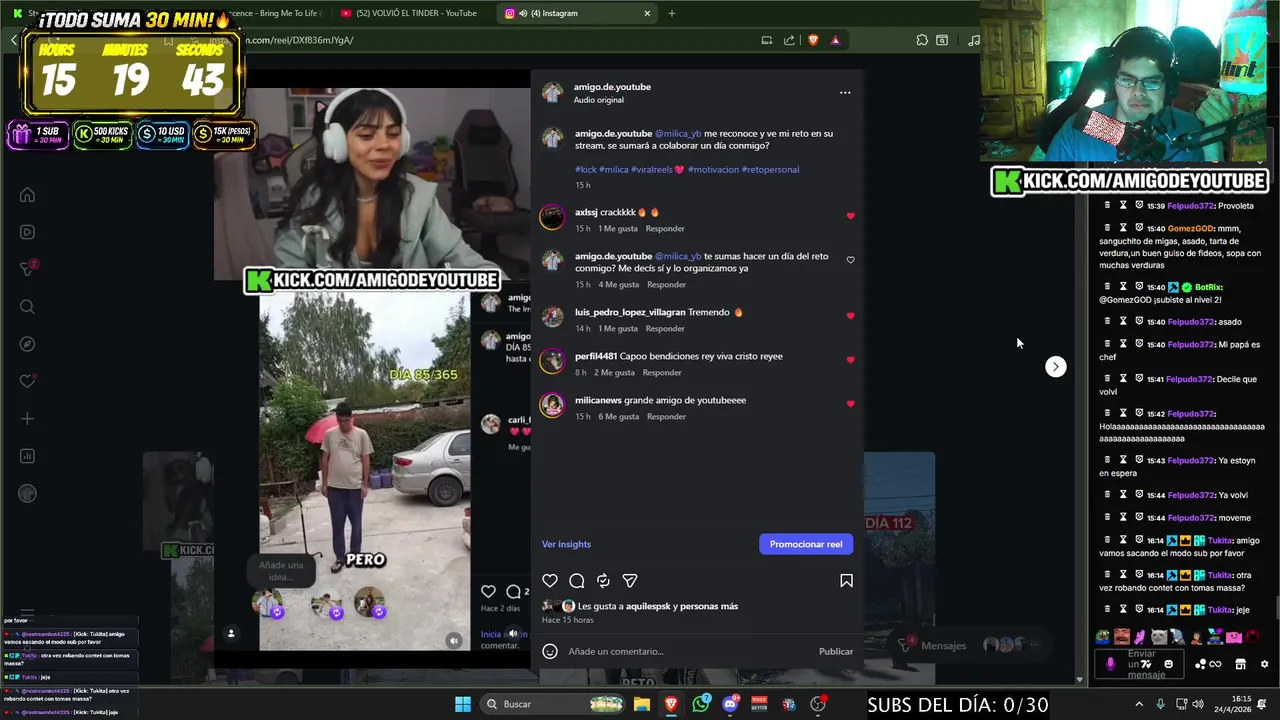Screen dimensions: 1280x720
Task: Open a new browser tab
Action: pos(671,13)
